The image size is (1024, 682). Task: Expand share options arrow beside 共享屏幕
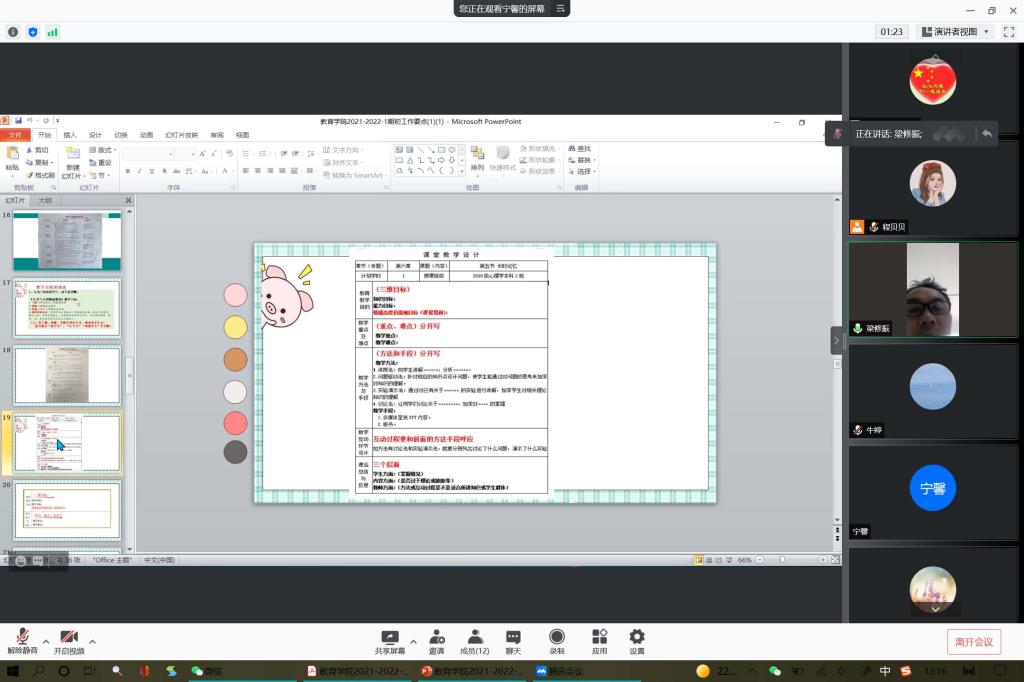tap(413, 641)
